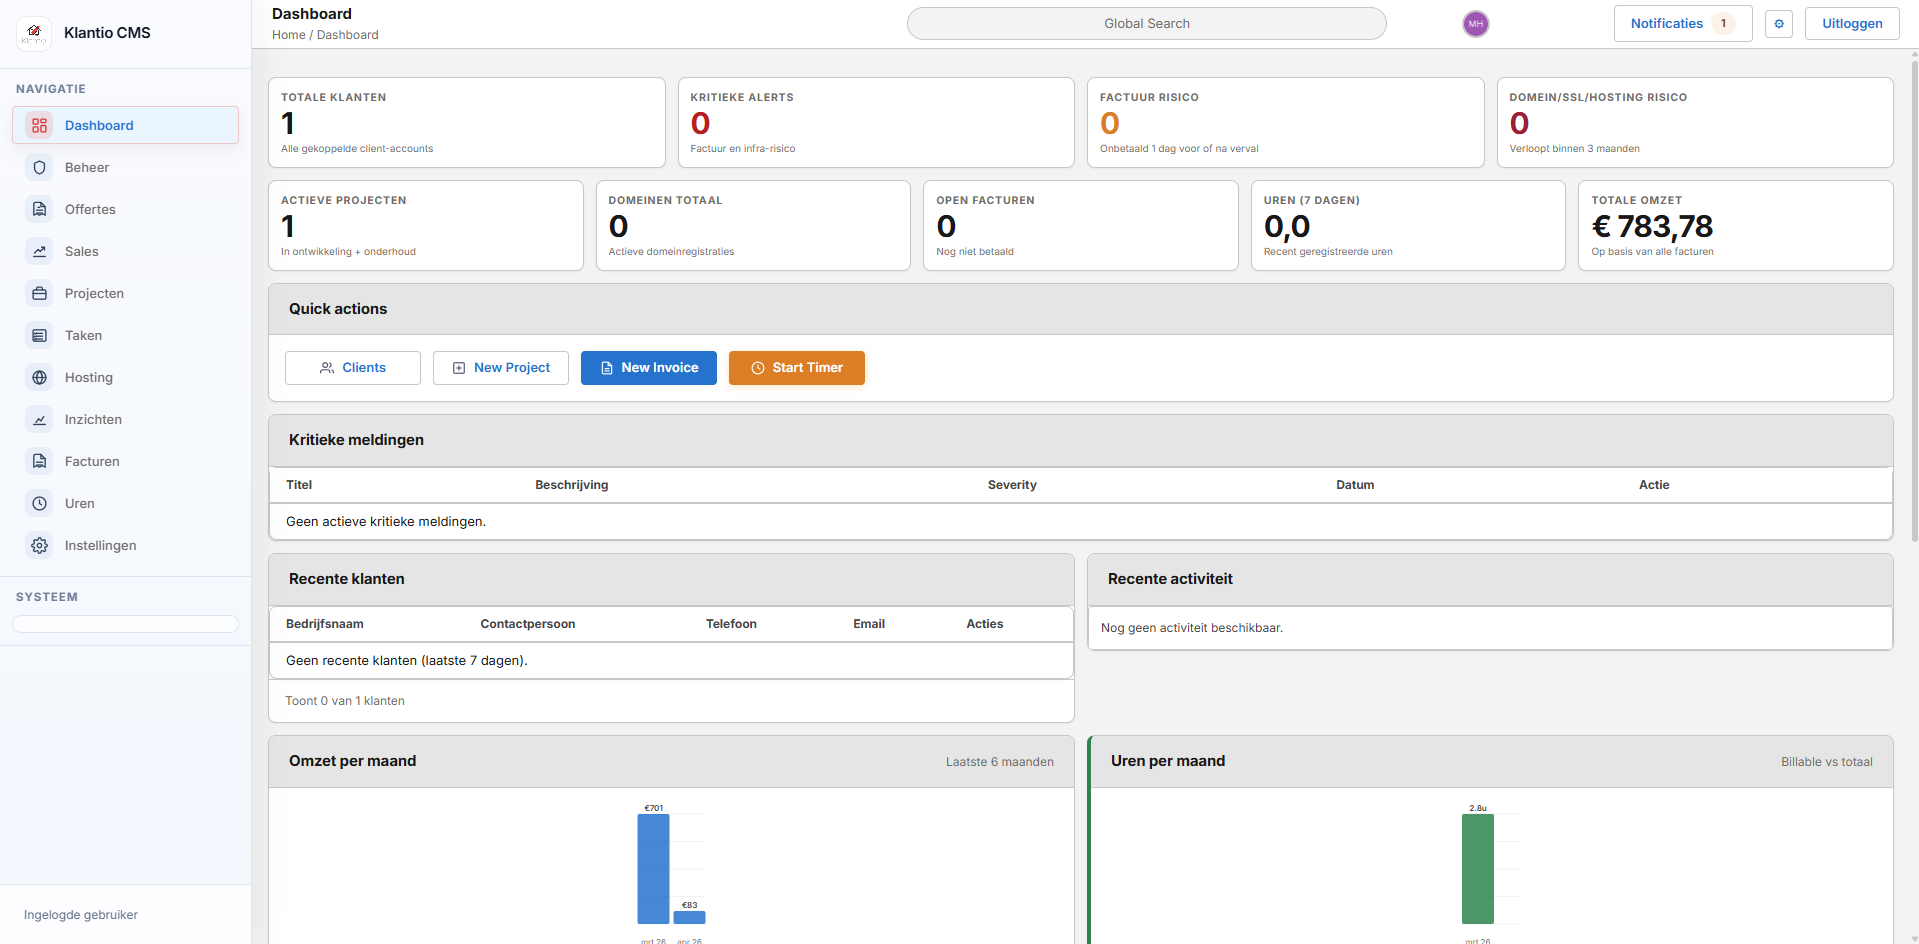Click the Datum column header
The height and width of the screenshot is (944, 1919).
click(x=1355, y=485)
